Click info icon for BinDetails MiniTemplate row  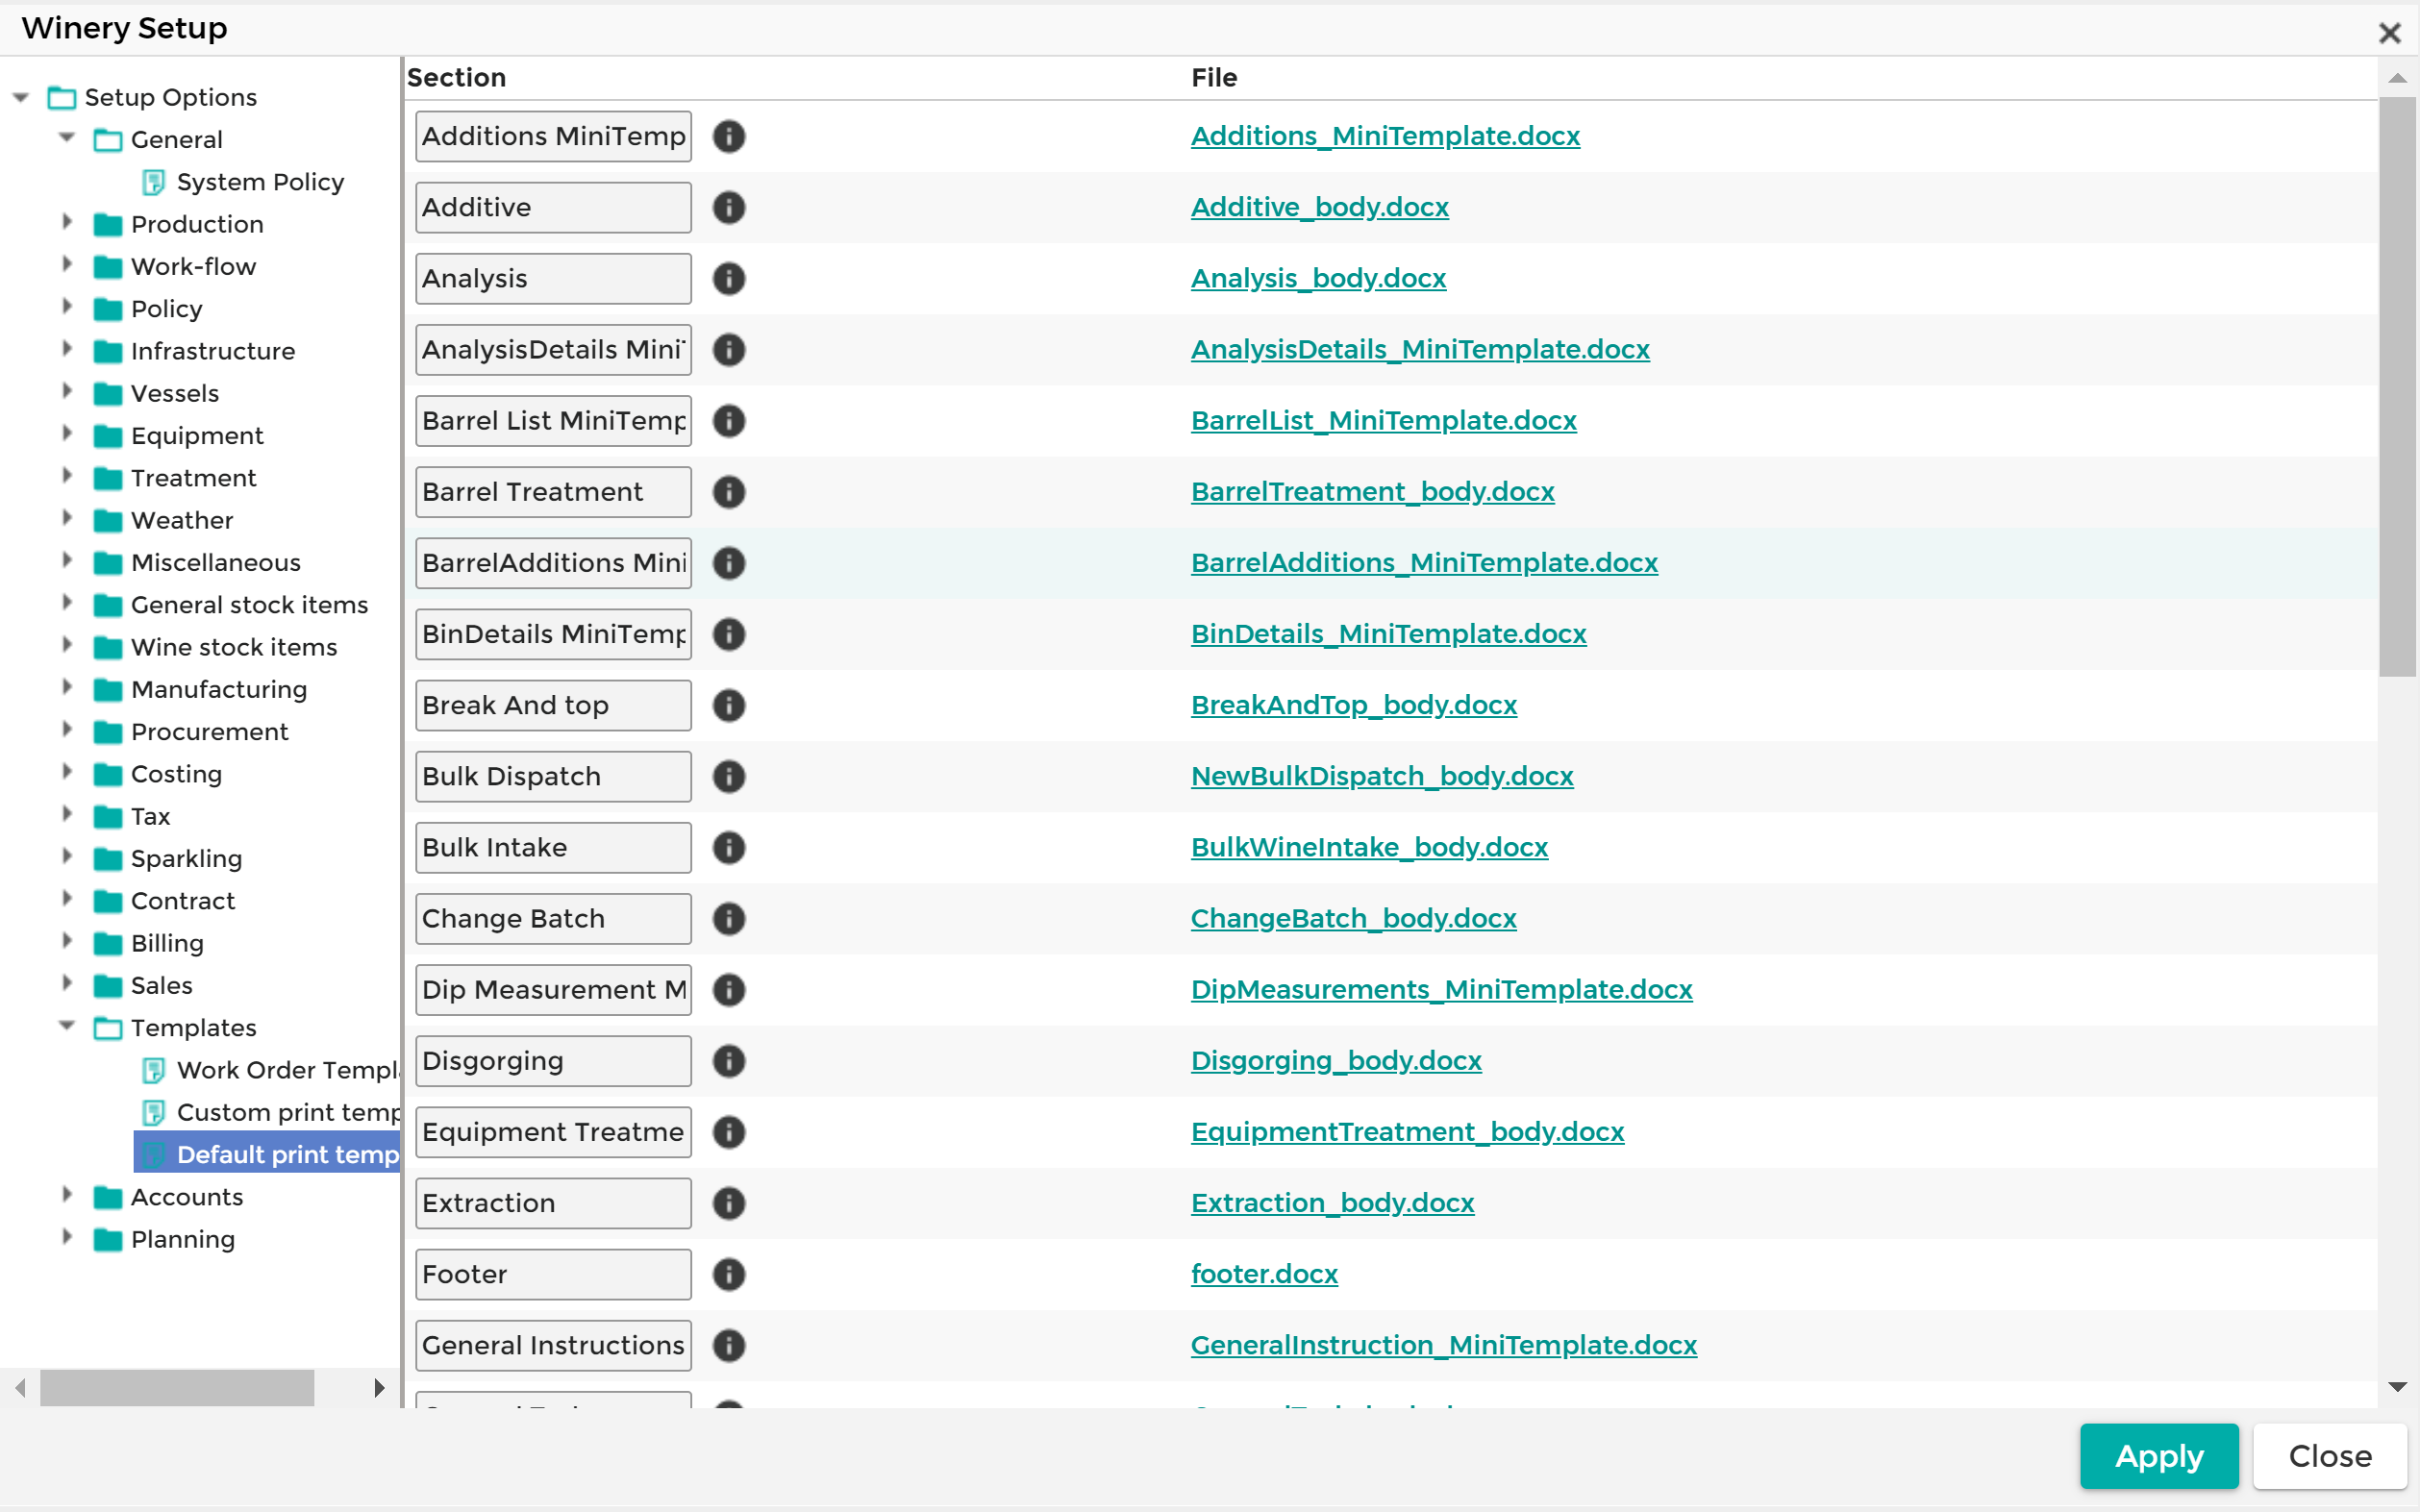coord(729,634)
